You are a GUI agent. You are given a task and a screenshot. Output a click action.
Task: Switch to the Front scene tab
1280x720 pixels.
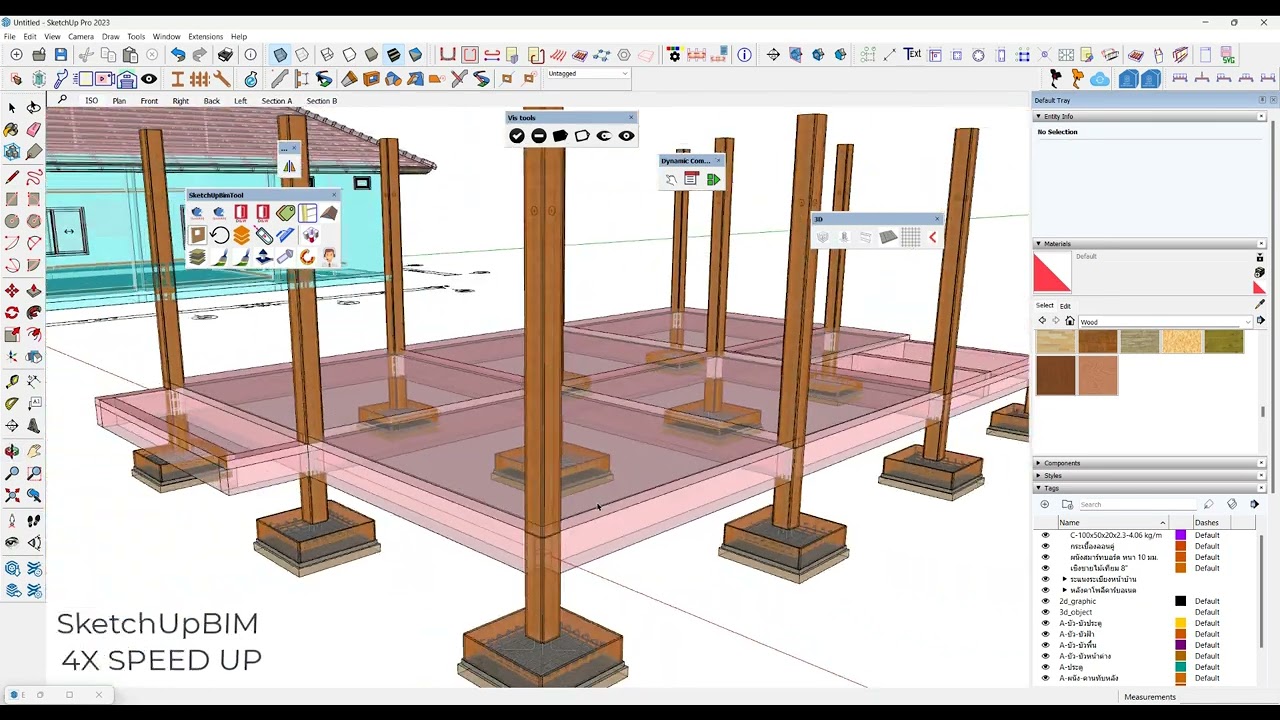click(x=149, y=101)
